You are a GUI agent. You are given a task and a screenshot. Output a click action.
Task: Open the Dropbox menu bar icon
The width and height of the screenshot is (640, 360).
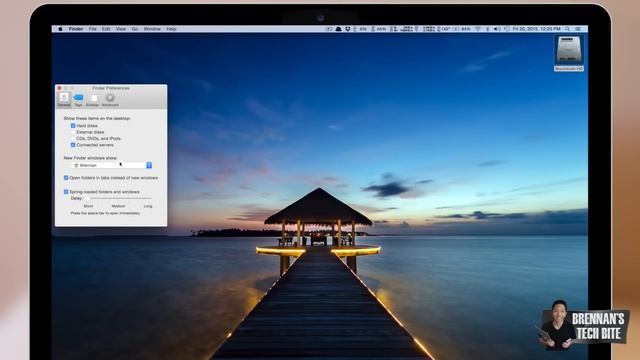coord(347,29)
